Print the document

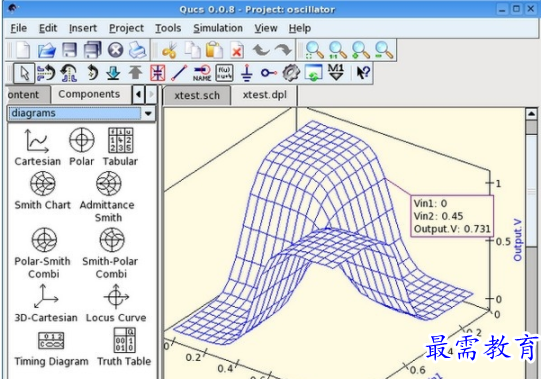point(138,50)
